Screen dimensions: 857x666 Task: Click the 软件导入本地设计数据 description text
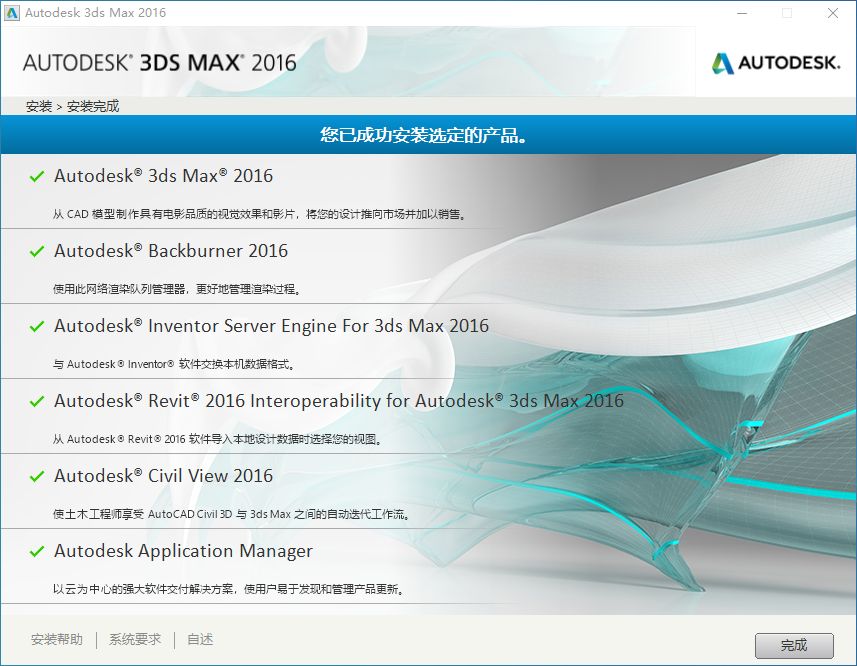coord(217,439)
